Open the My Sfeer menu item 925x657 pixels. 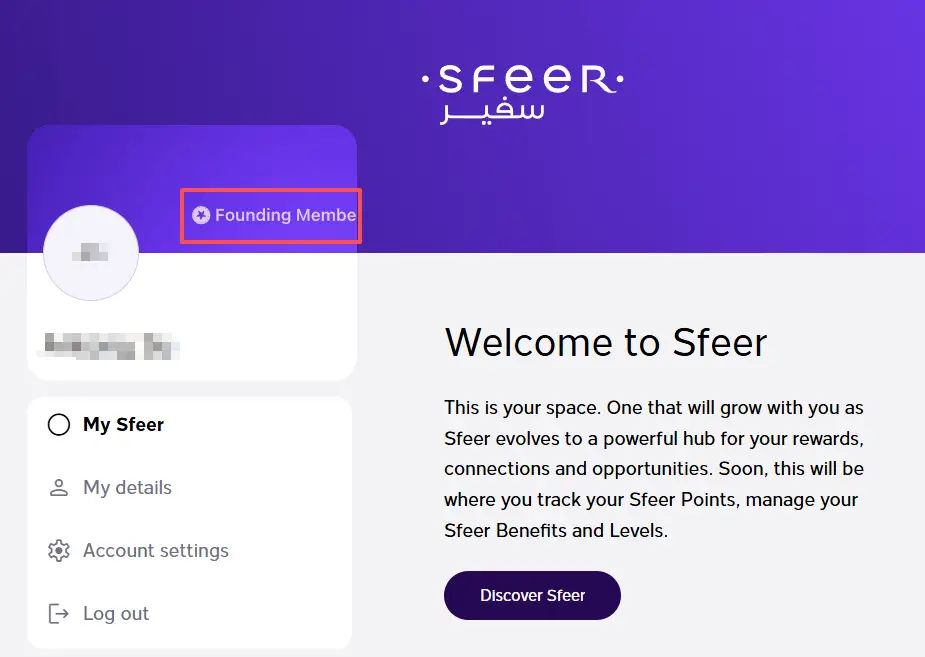coord(123,425)
